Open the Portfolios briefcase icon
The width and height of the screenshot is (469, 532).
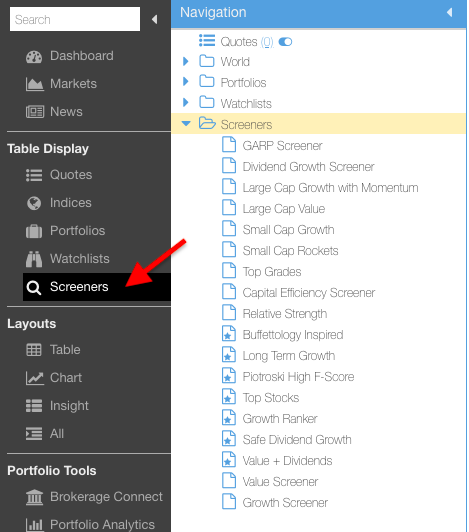(34, 231)
